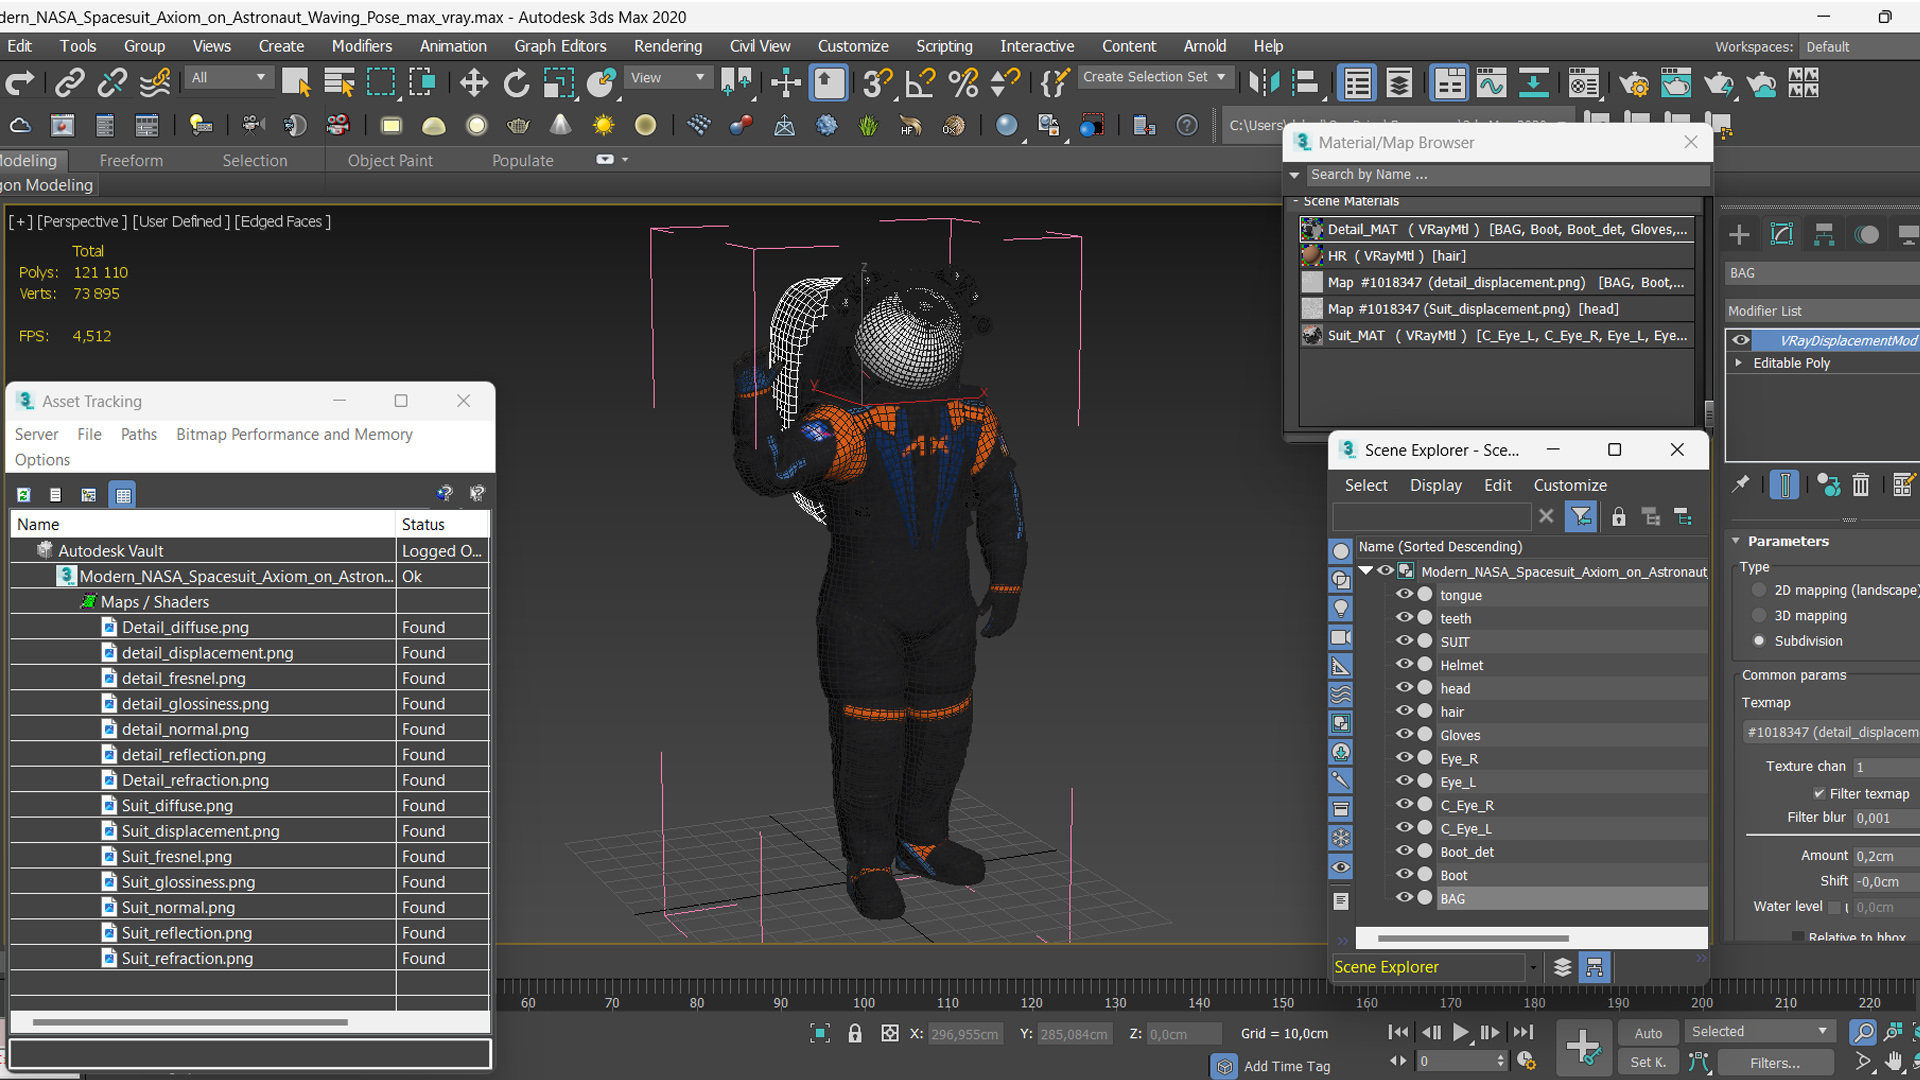This screenshot has height=1080, width=1920.
Task: Toggle Scene Explorer filter funnel icon
Action: [x=1581, y=516]
